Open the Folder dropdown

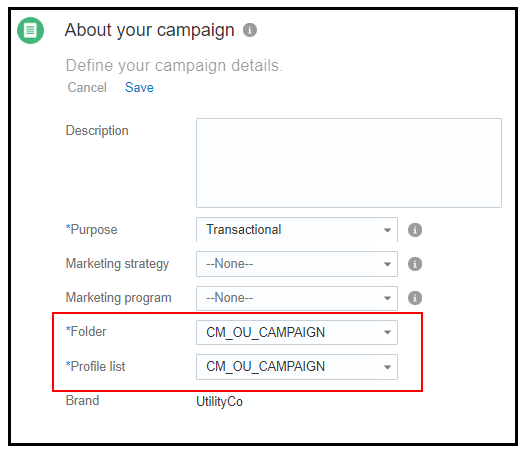coord(297,332)
